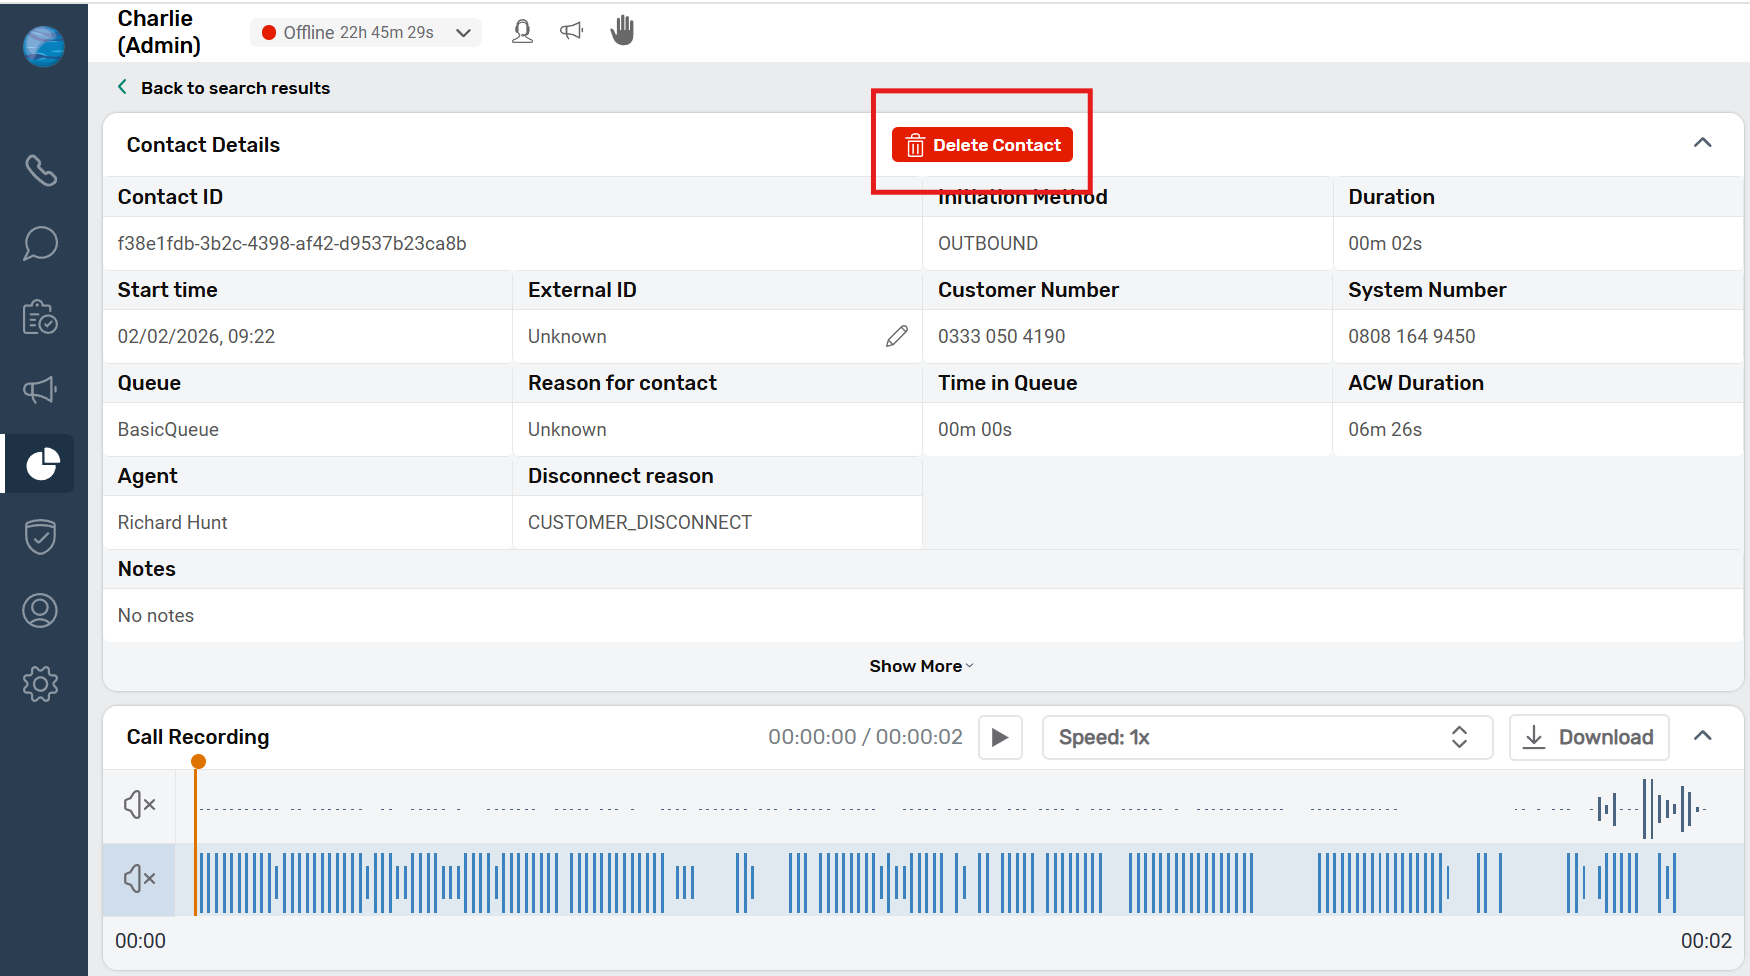Toggle mute on upper audio track
This screenshot has width=1750, height=976.
(x=139, y=804)
